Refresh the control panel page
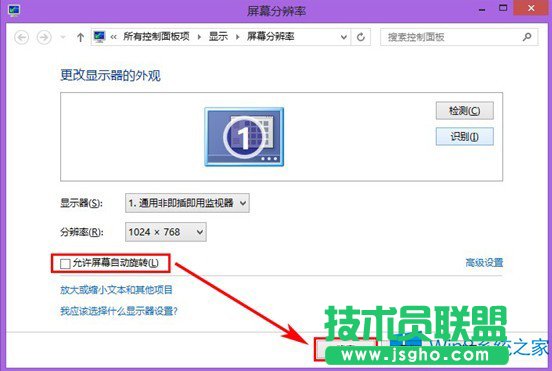This screenshot has width=552, height=371. point(360,37)
